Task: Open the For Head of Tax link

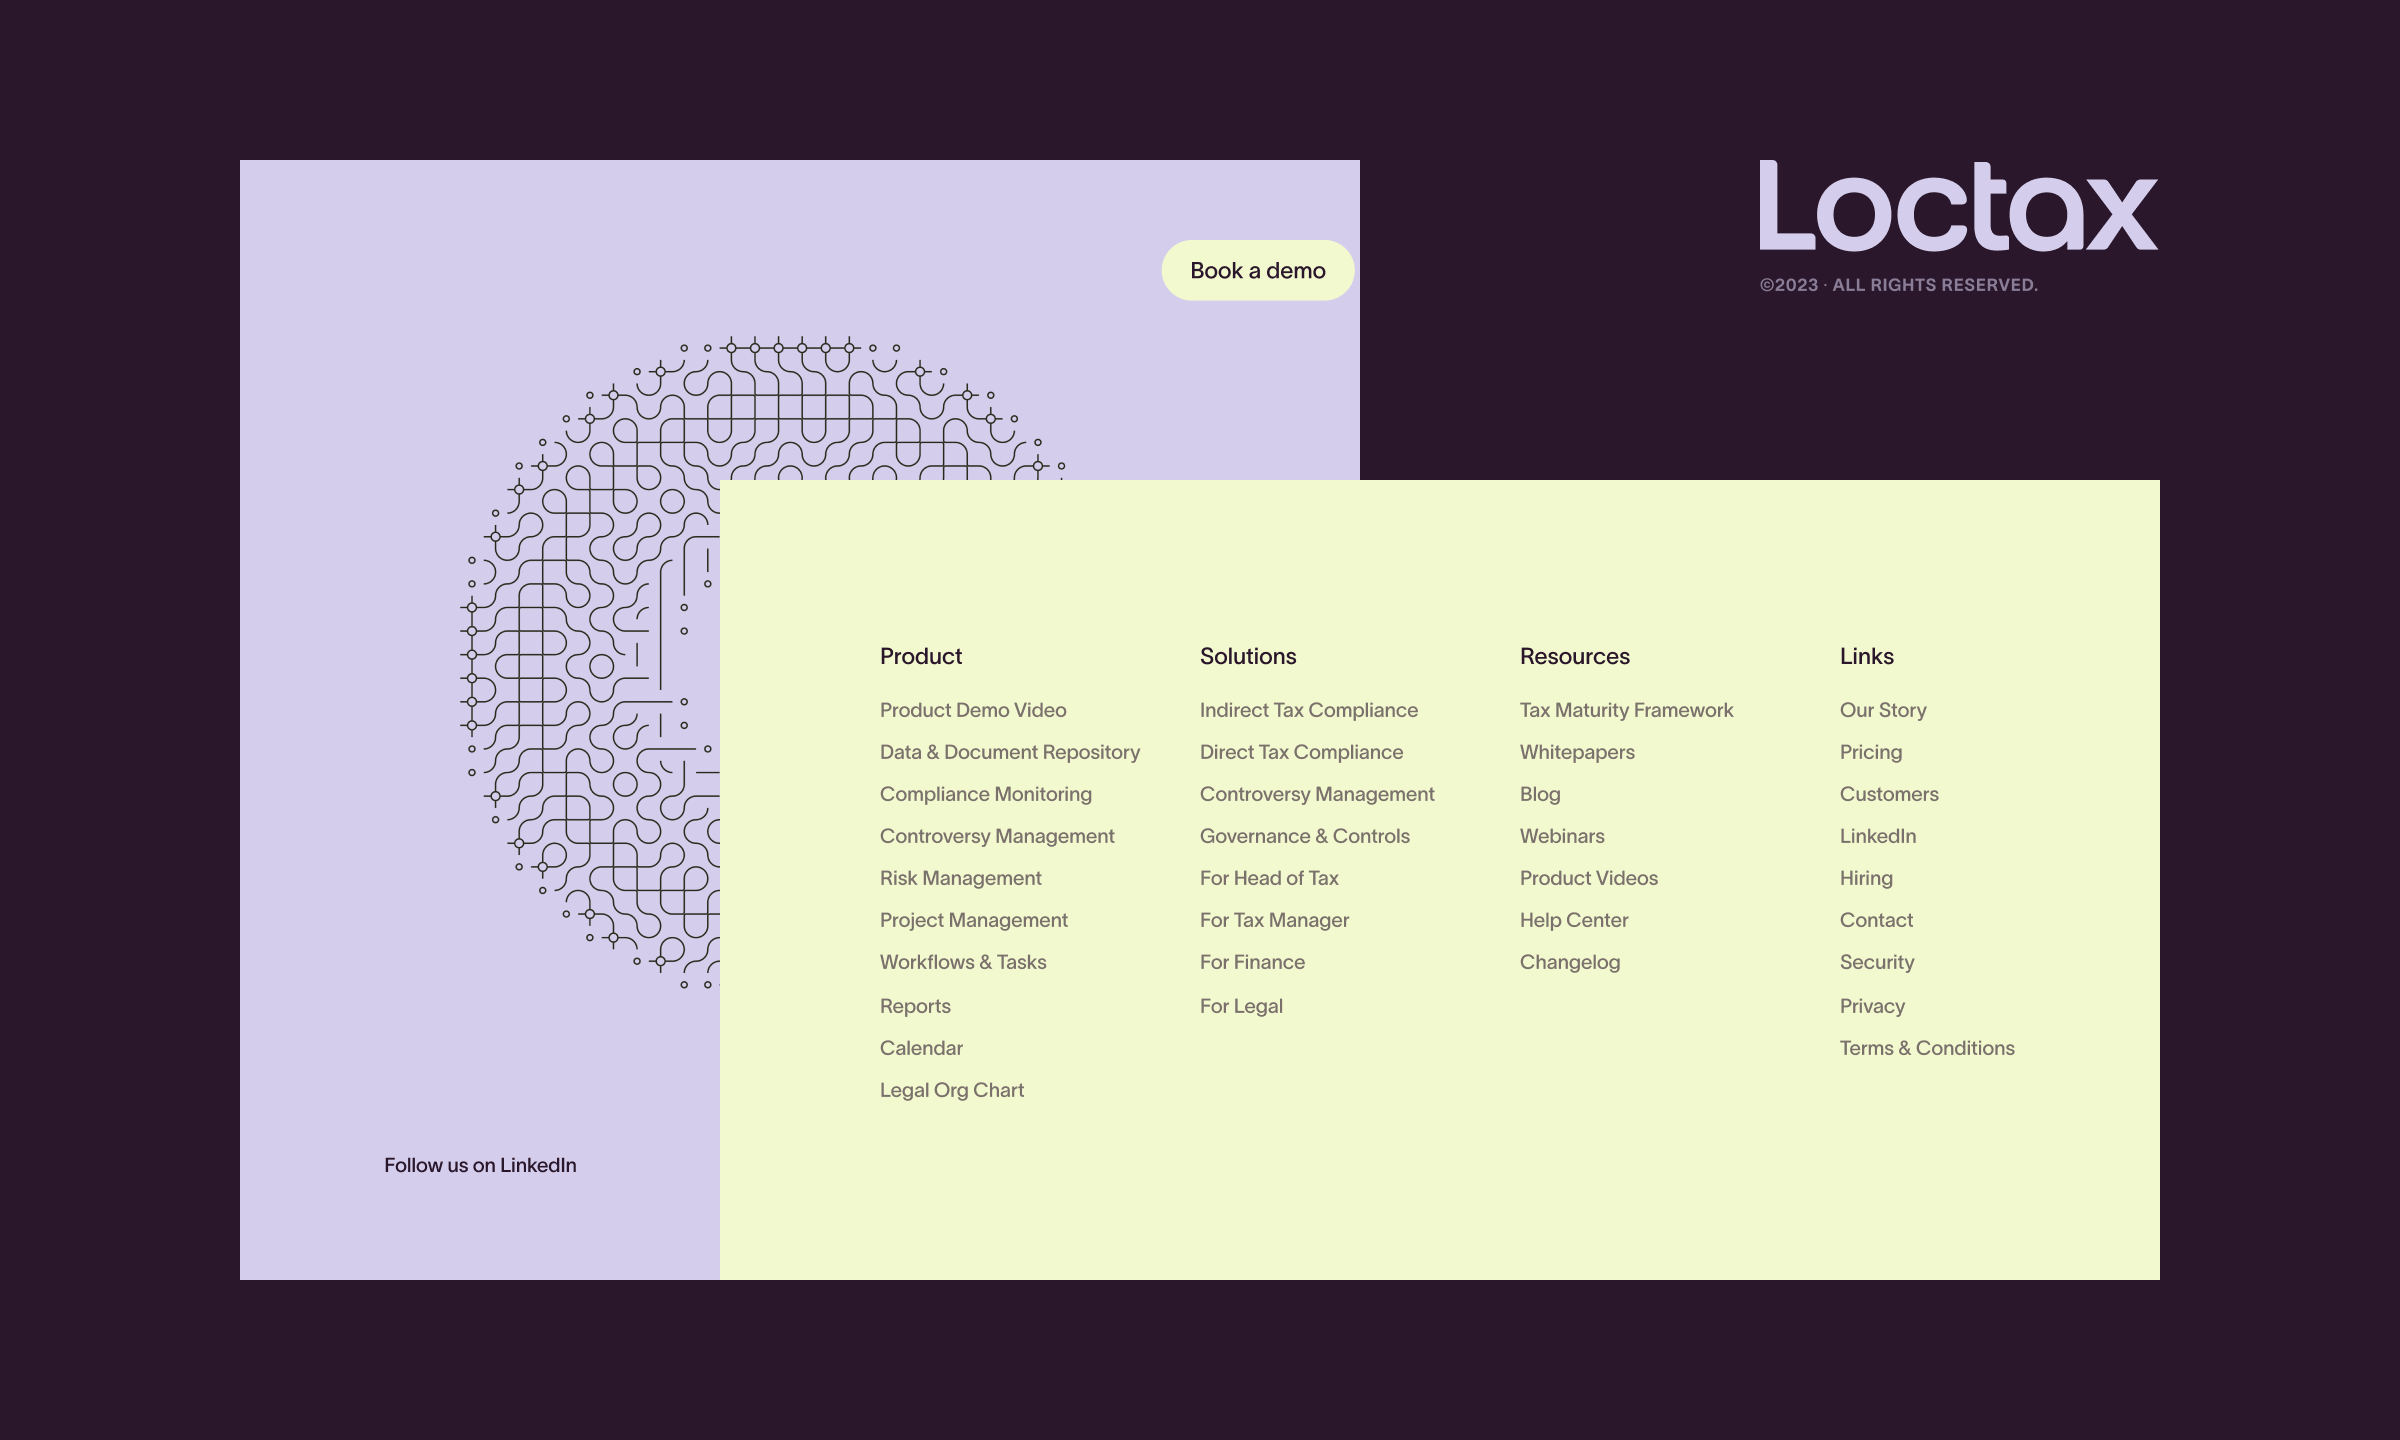Action: (x=1268, y=878)
